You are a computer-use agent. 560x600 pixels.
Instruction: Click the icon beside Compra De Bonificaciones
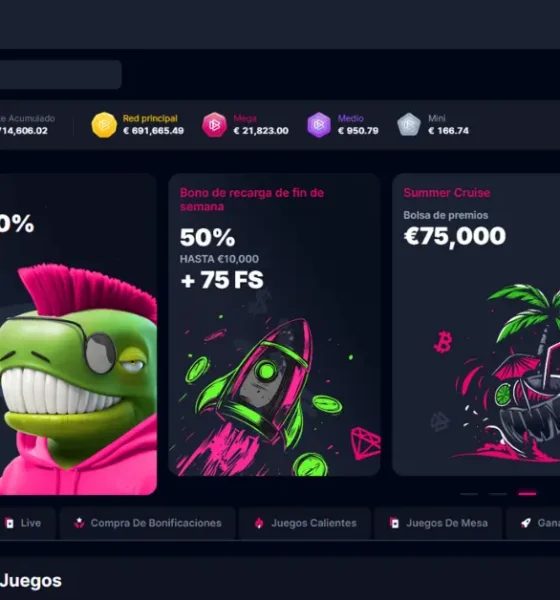point(79,523)
